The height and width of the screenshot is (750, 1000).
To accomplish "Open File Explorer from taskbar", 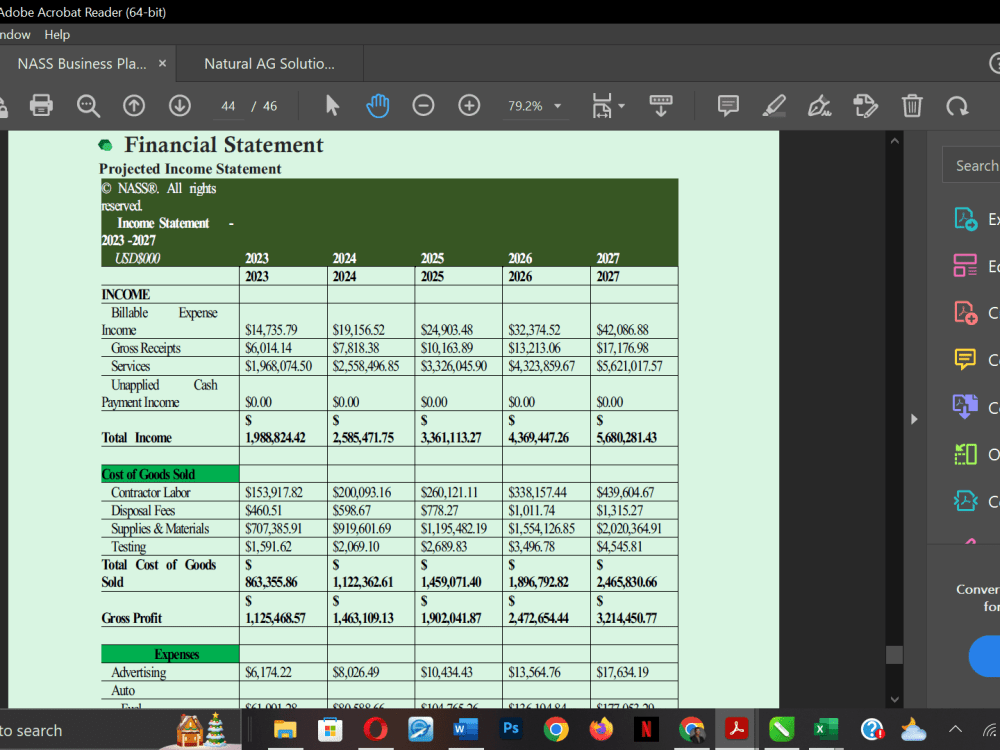I will tap(285, 729).
